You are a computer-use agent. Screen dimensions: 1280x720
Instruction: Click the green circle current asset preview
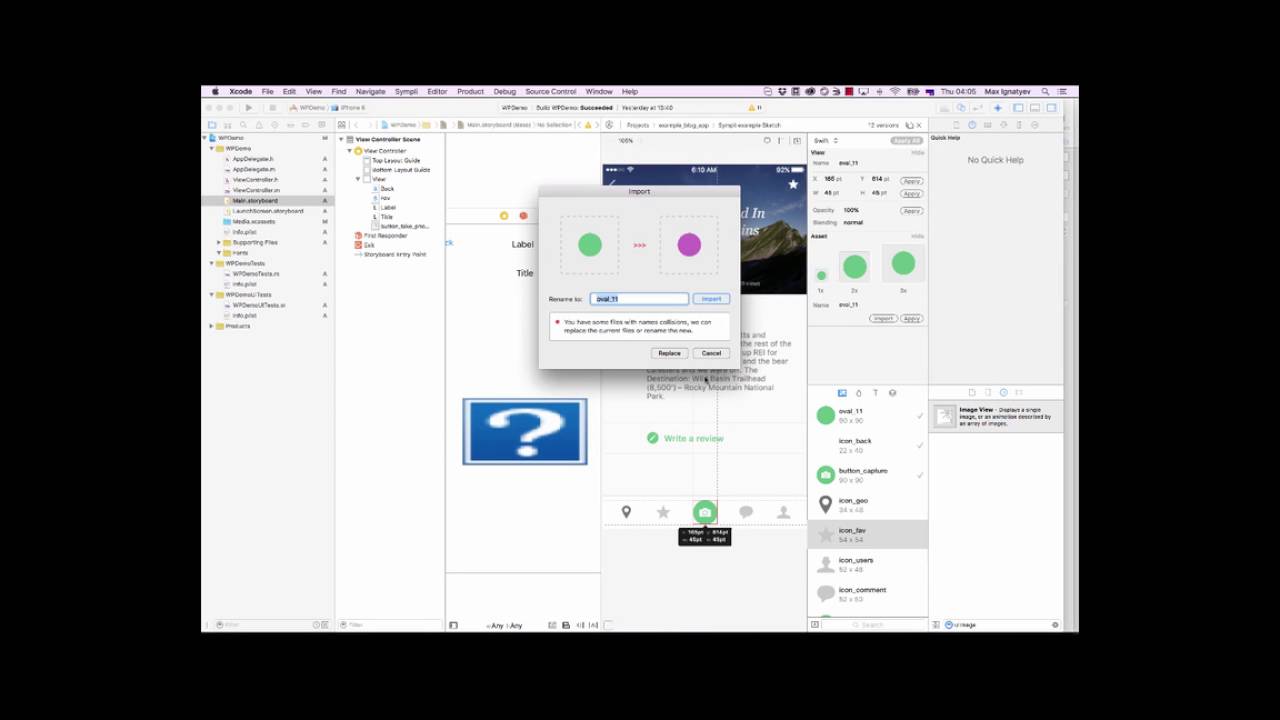(x=590, y=245)
